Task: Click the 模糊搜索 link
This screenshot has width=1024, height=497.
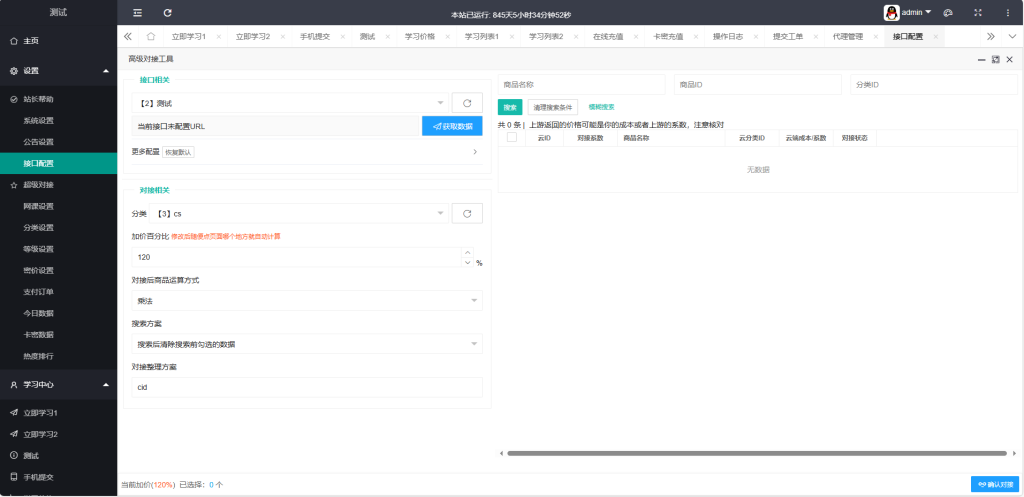Action: point(601,106)
